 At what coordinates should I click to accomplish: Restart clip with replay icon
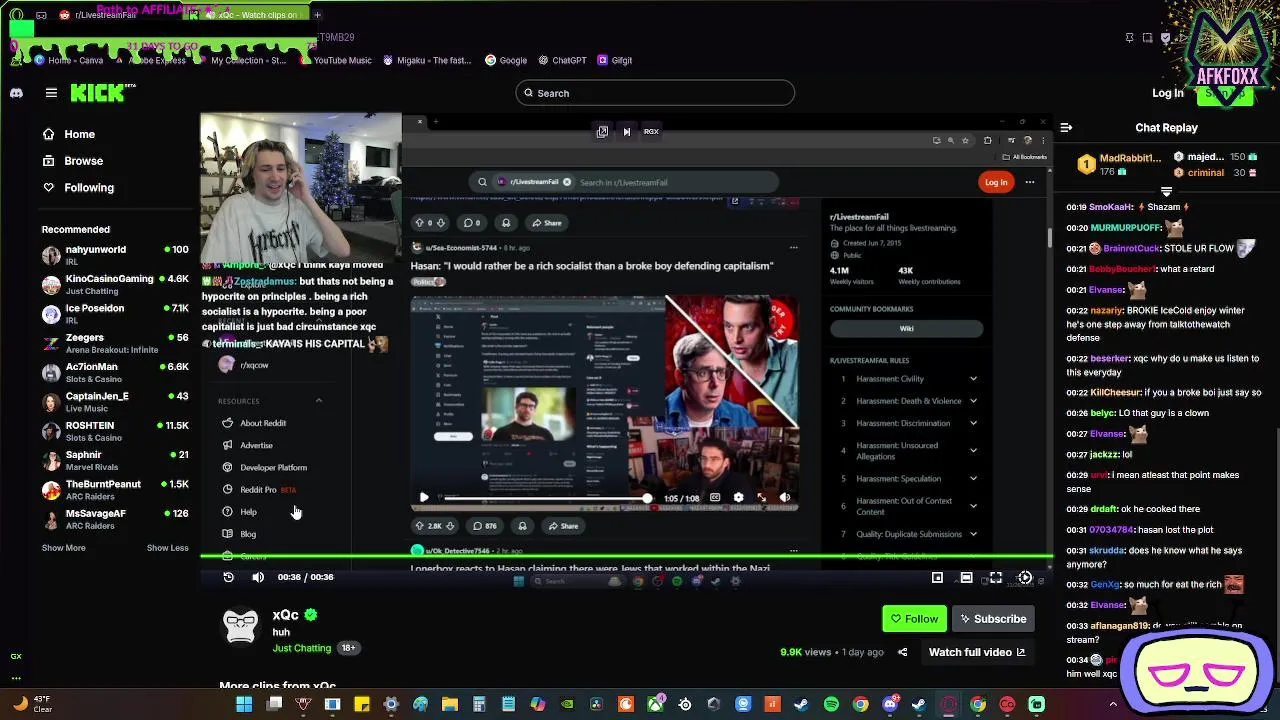[228, 577]
